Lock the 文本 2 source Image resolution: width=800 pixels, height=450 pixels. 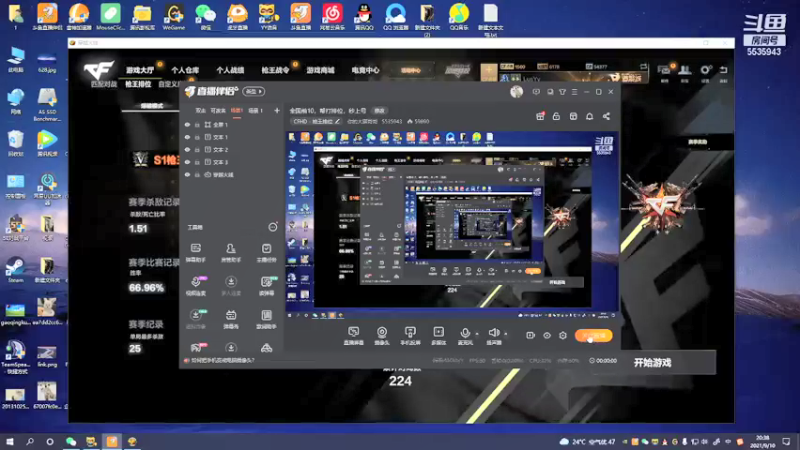197,149
